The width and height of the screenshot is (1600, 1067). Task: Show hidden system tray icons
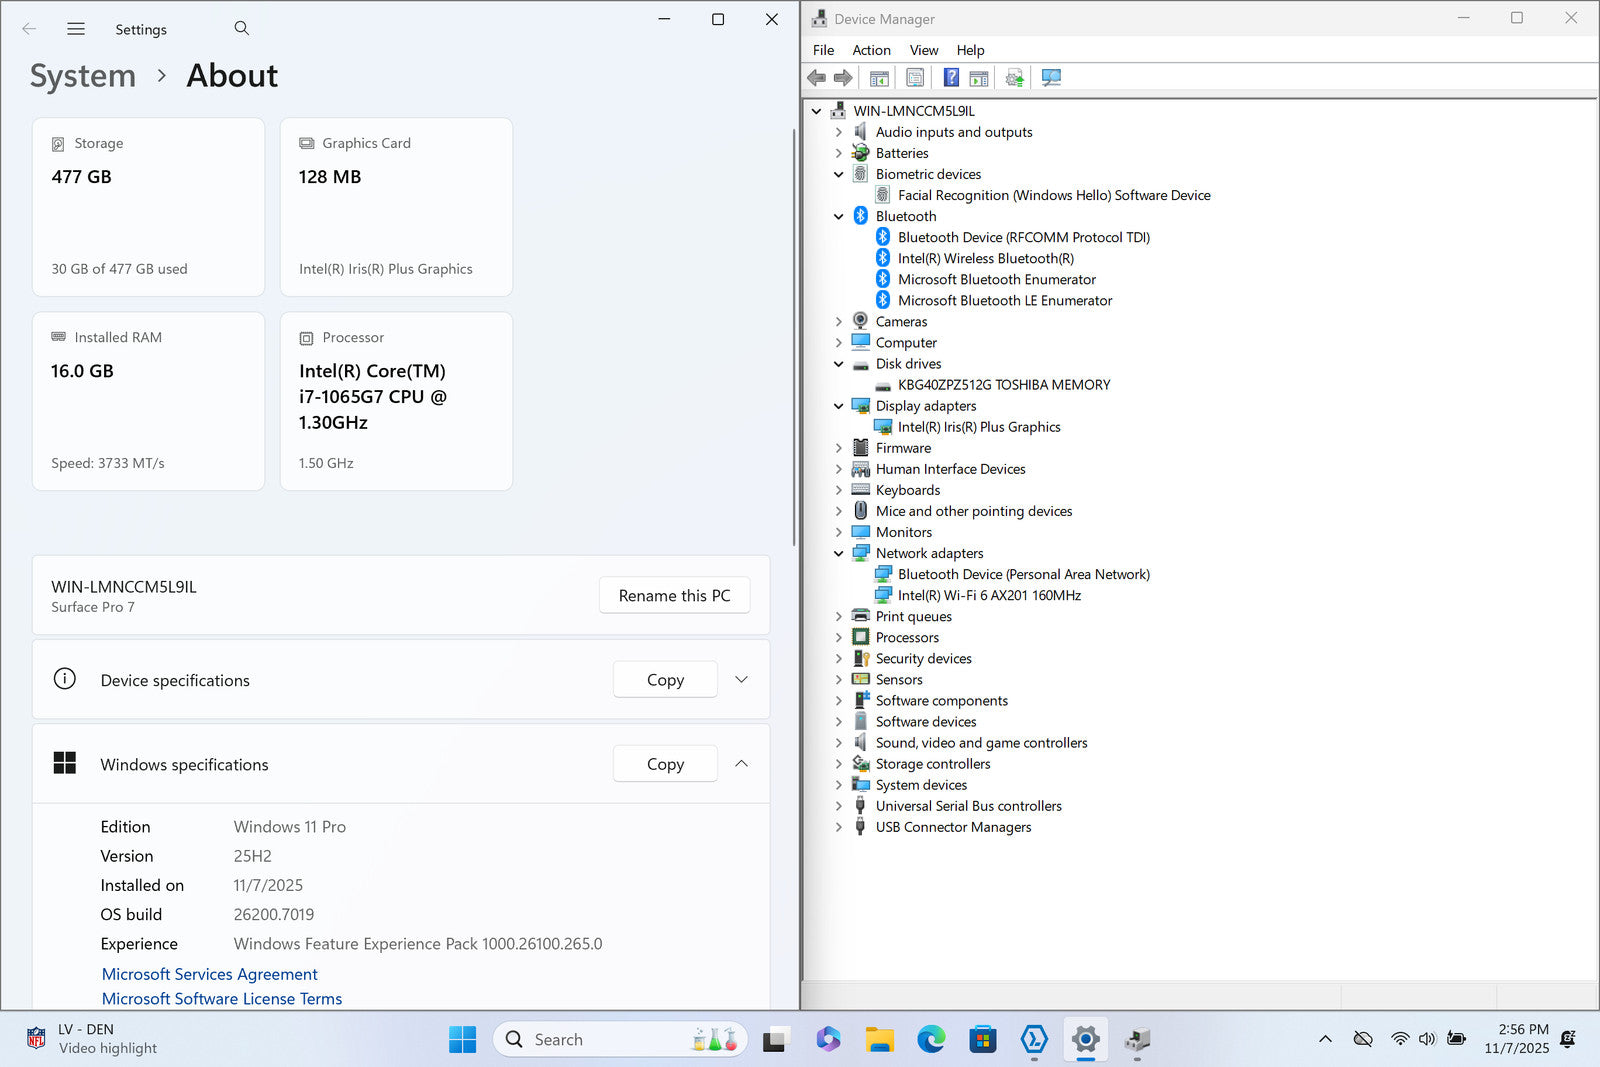[1325, 1039]
